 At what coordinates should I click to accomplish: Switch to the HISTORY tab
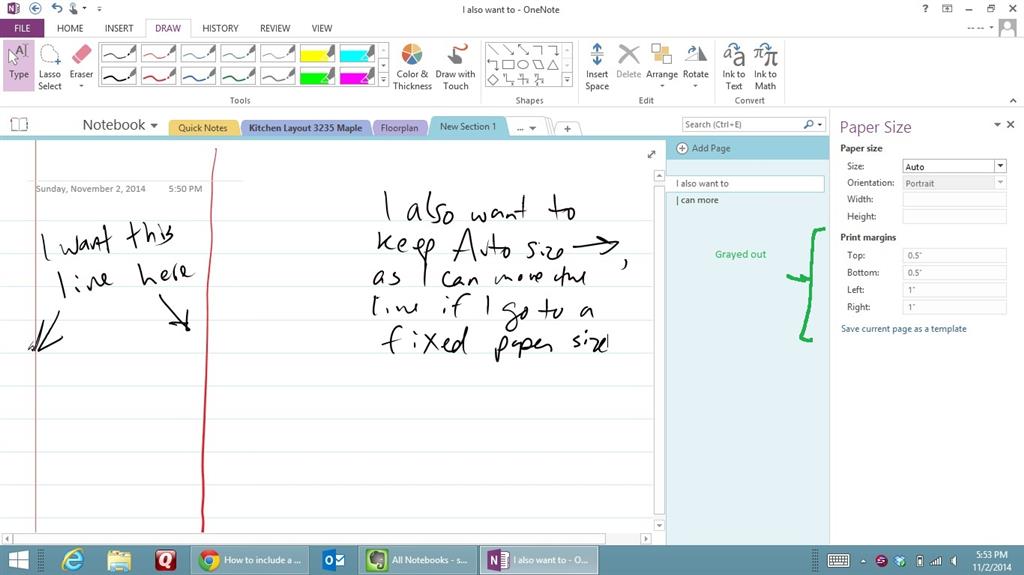(x=220, y=28)
